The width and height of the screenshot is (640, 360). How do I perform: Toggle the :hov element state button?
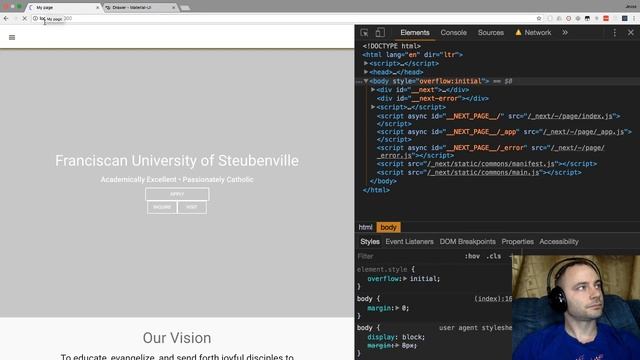(472, 256)
